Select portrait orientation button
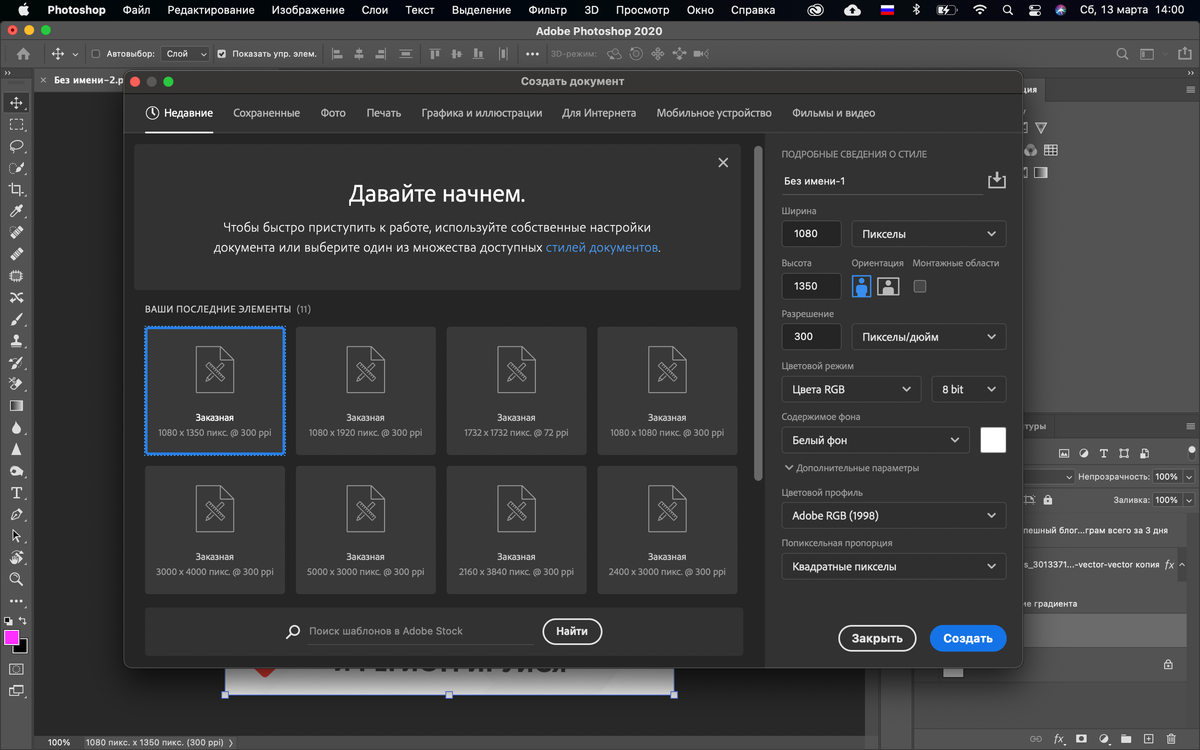This screenshot has width=1200, height=750. (861, 286)
